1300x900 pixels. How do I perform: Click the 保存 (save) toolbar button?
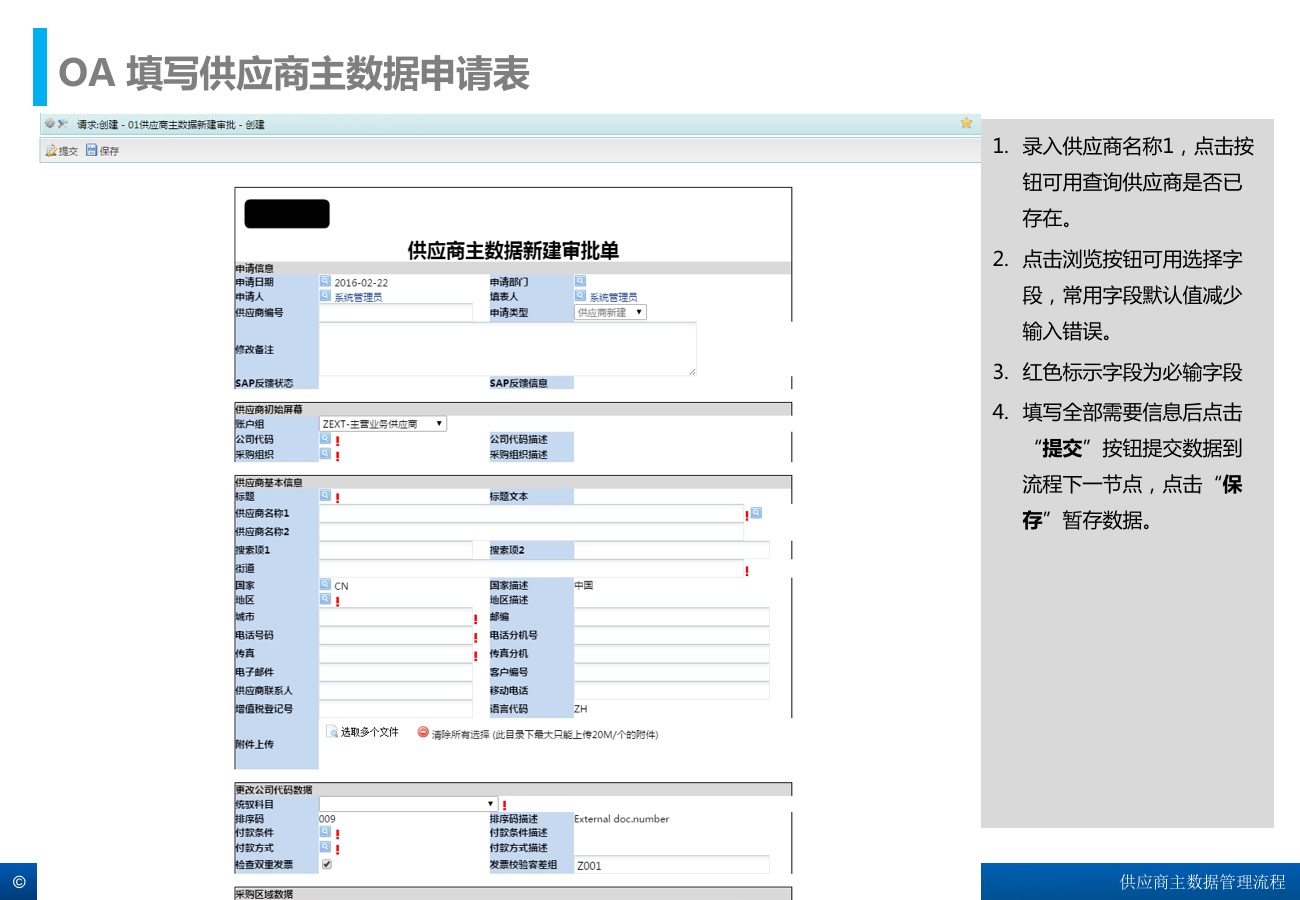(x=102, y=151)
